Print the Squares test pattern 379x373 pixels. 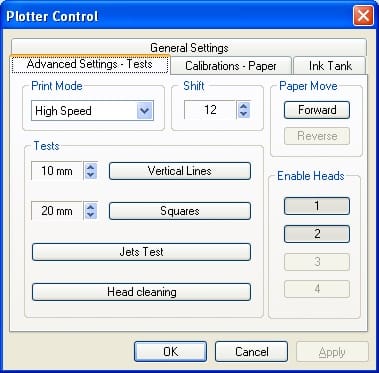tap(180, 211)
